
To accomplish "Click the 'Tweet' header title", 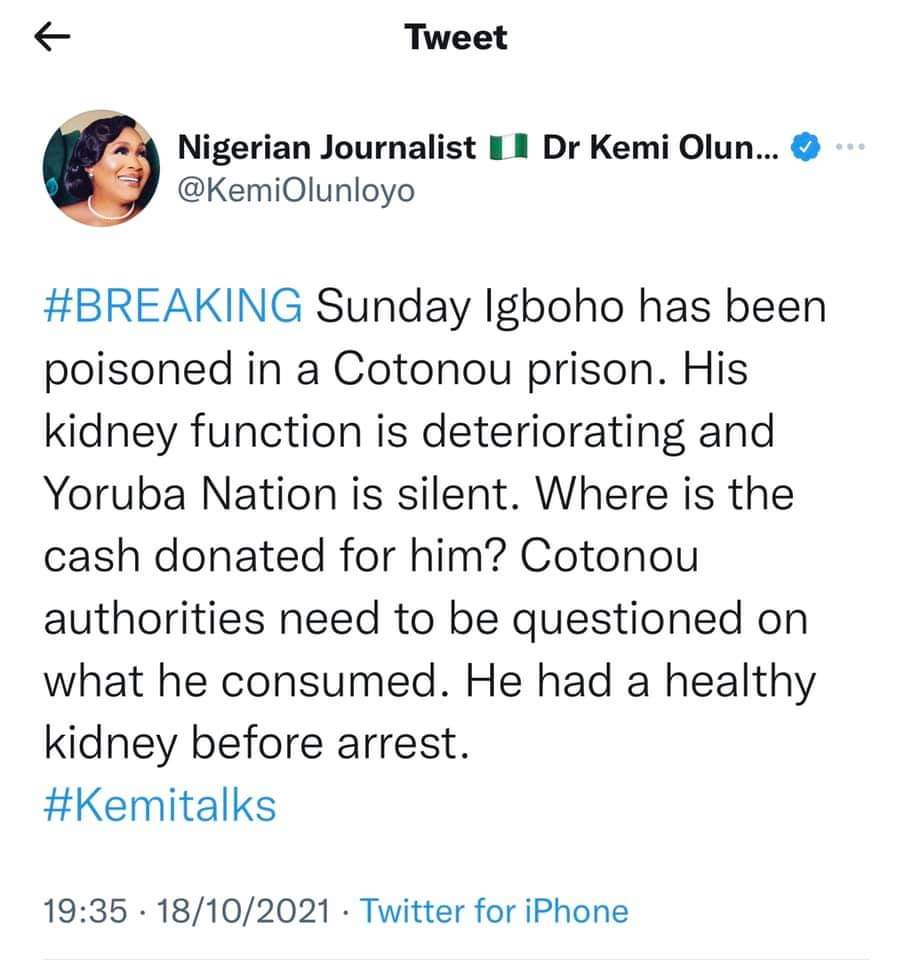I will tap(456, 38).
